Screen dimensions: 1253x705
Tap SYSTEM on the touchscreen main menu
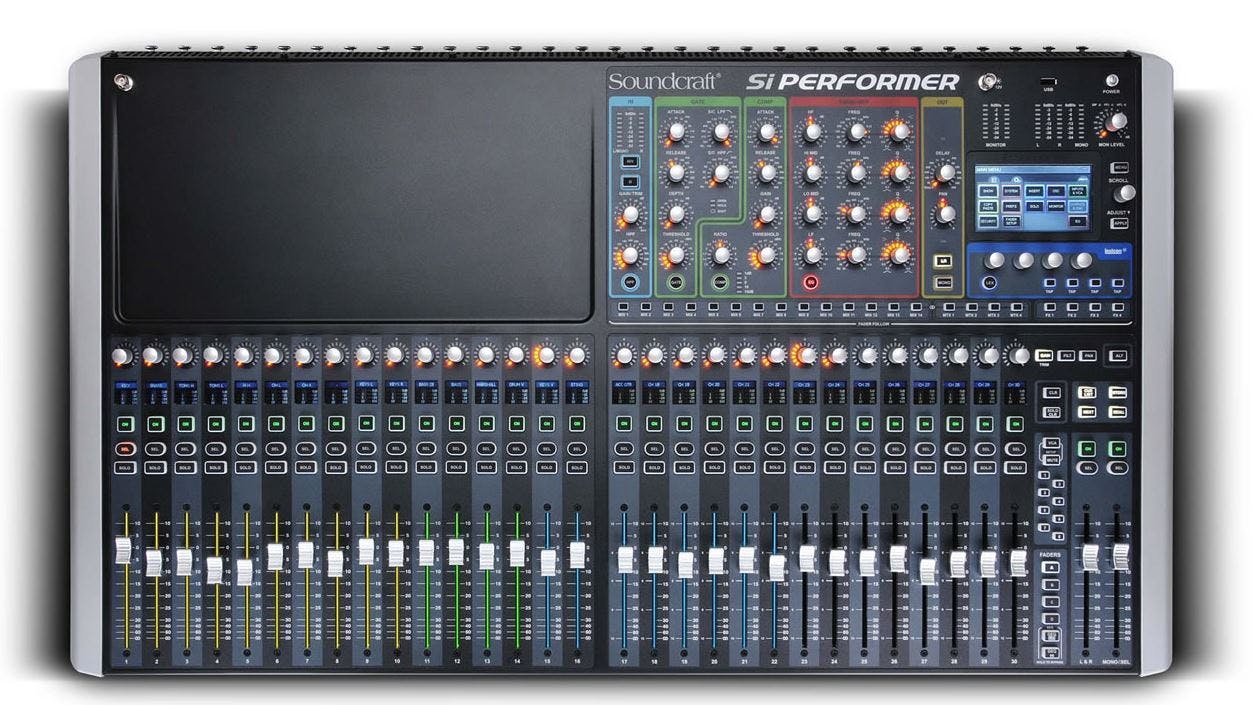coord(1011,190)
